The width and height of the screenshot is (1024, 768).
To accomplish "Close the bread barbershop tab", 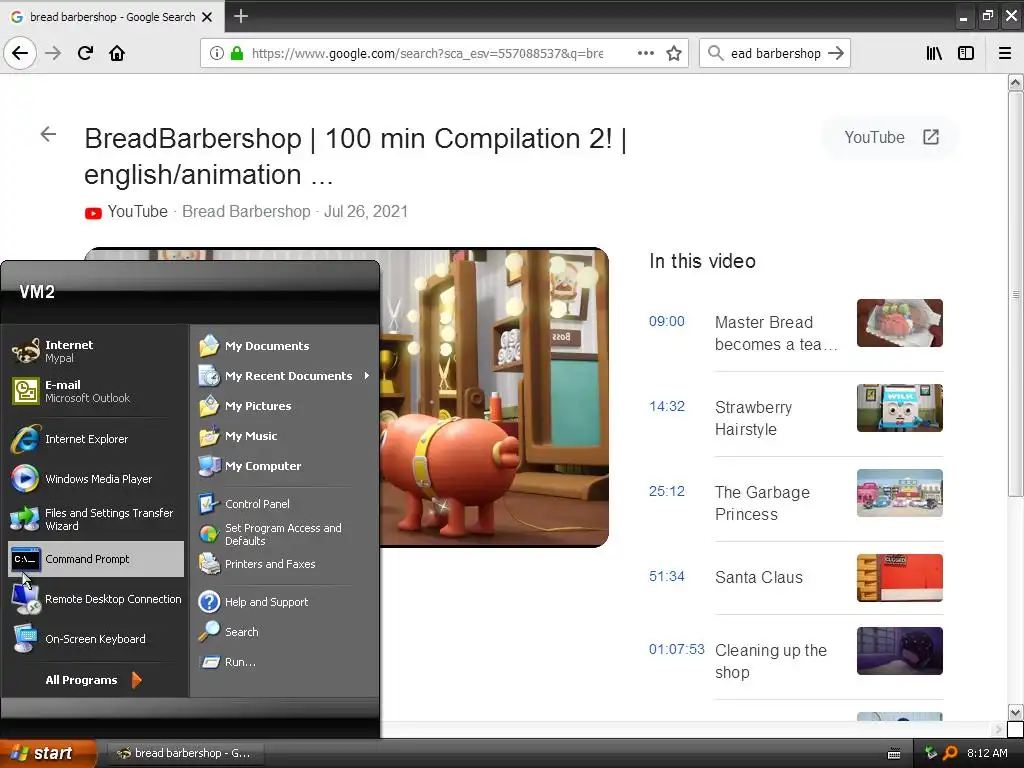I will click(207, 17).
